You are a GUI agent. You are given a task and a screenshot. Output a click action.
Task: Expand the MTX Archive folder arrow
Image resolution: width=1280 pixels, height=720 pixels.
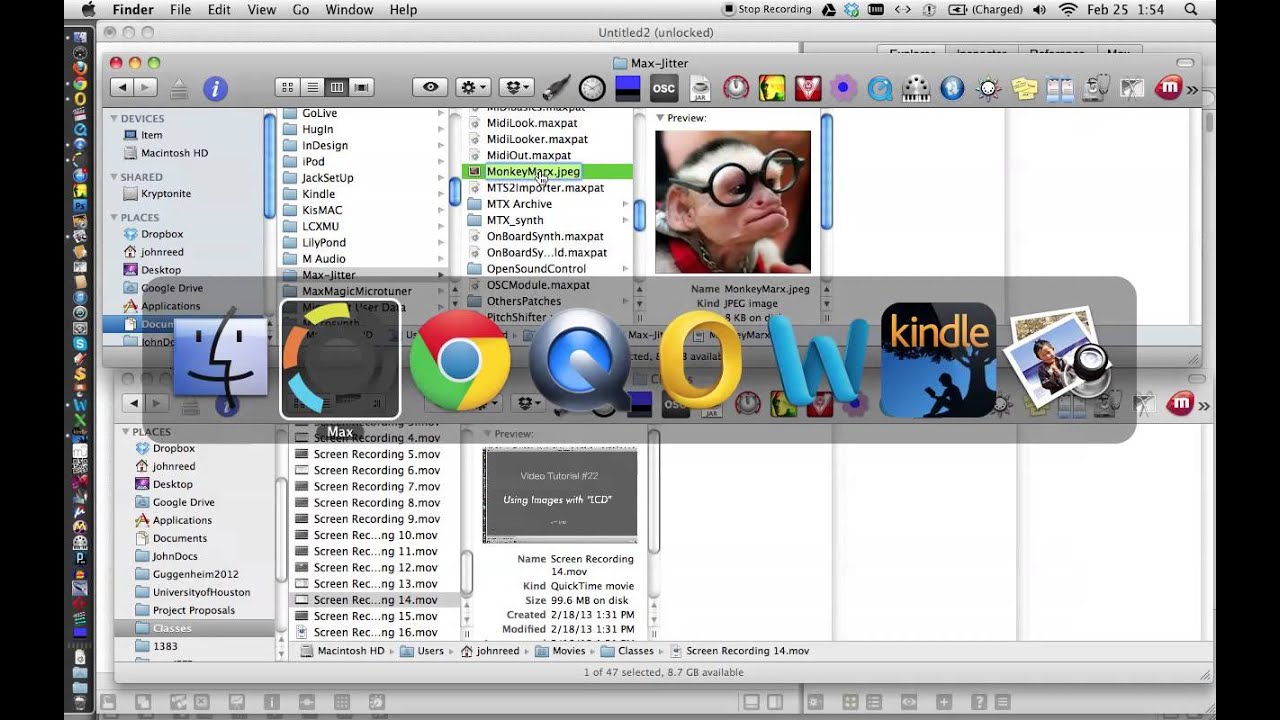coord(625,204)
